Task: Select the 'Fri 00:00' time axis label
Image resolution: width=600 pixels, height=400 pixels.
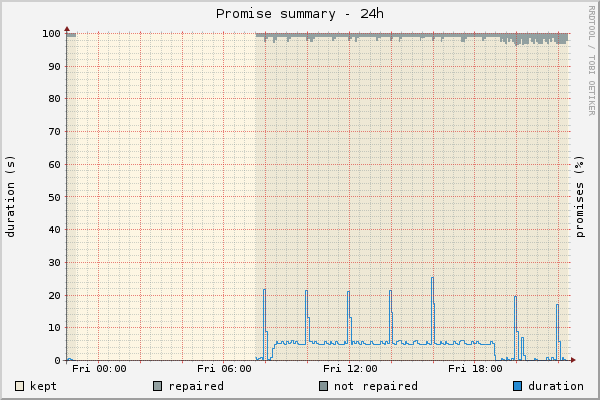Action: coord(100,369)
